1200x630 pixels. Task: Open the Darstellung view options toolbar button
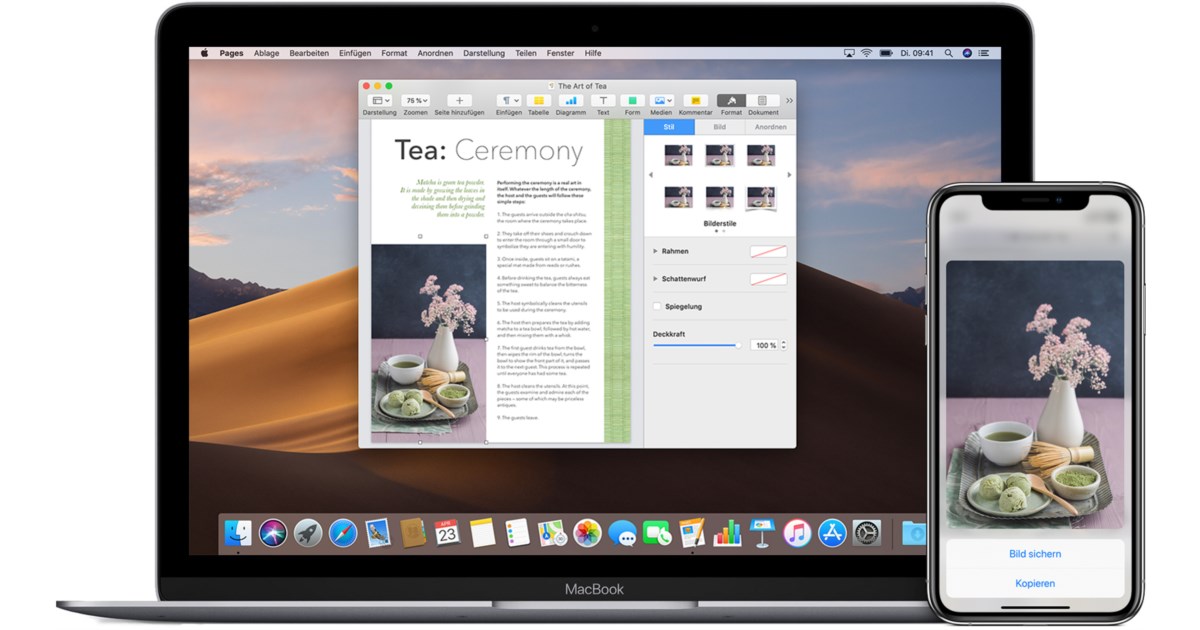pyautogui.click(x=380, y=101)
